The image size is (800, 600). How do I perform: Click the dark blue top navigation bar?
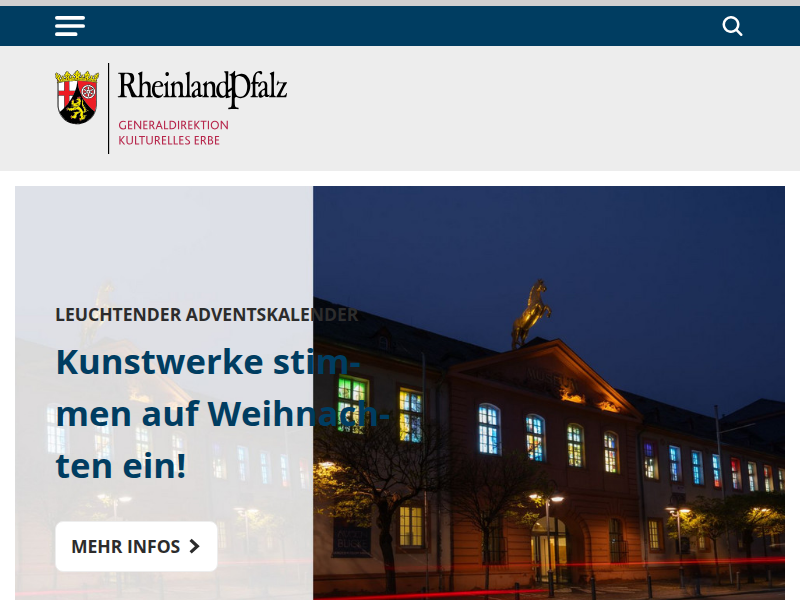pos(400,26)
